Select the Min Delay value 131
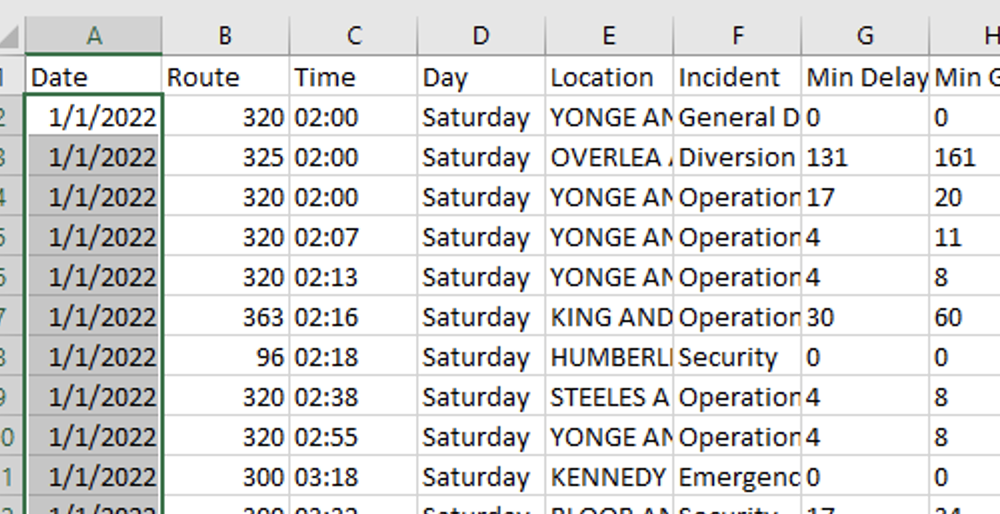1000x514 pixels. click(x=865, y=157)
